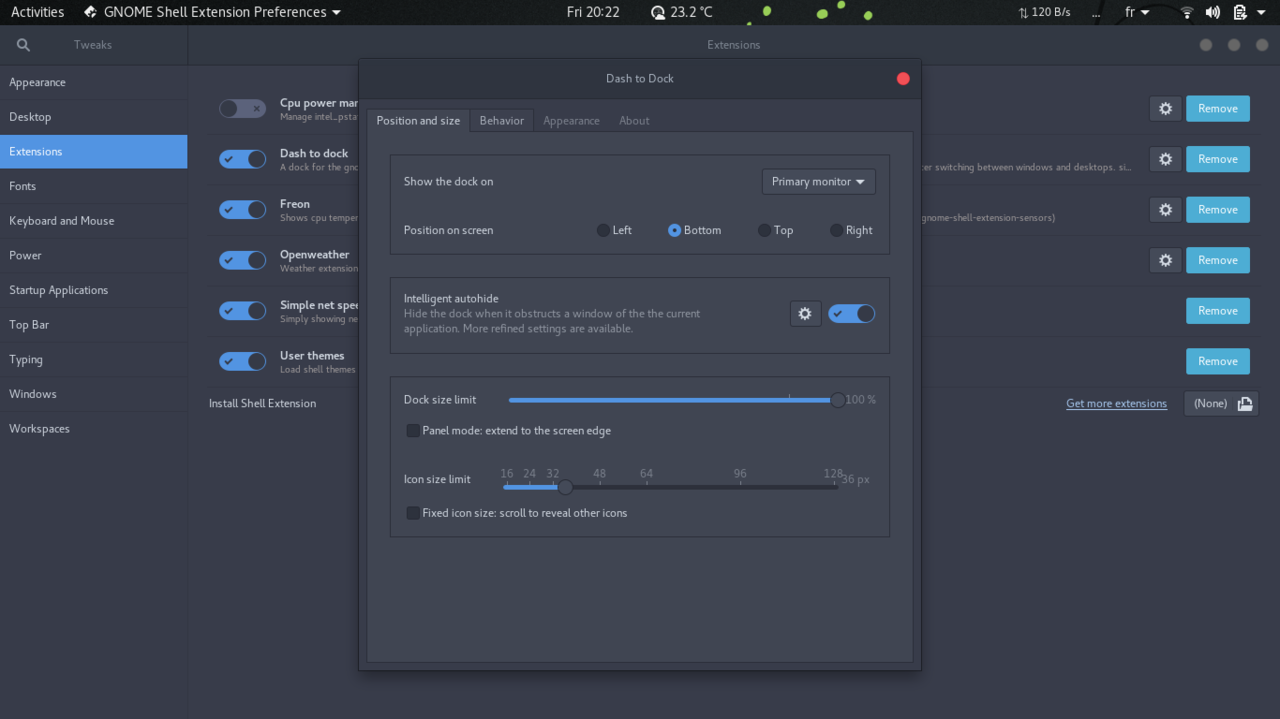Viewport: 1280px width, 719px height.
Task: Click the volume speaker icon
Action: point(1212,13)
